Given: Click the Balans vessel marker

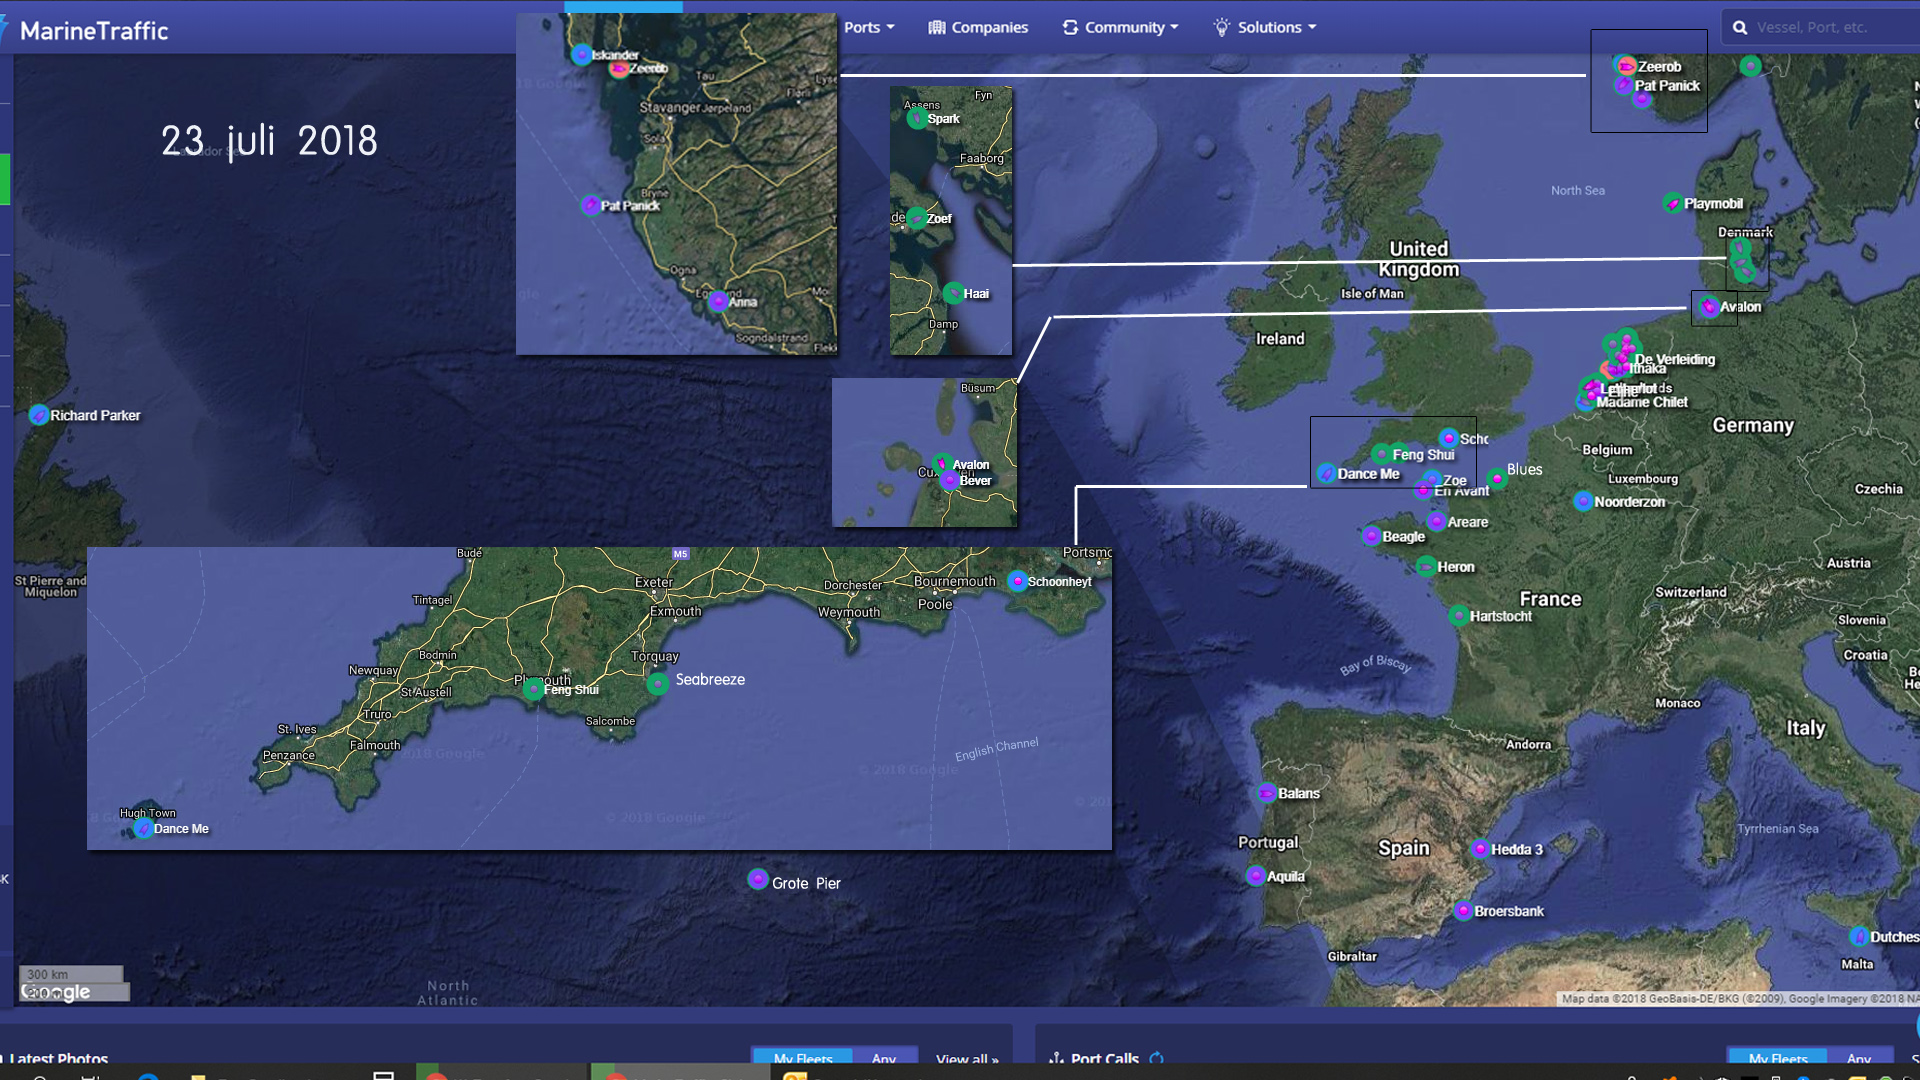Looking at the screenshot, I should 1267,793.
